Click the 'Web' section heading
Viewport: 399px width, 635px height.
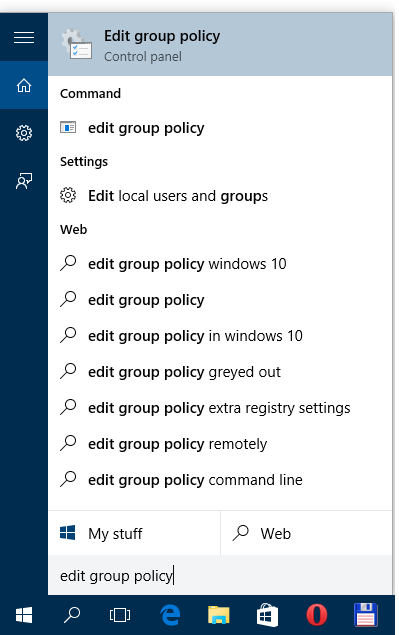pos(73,230)
